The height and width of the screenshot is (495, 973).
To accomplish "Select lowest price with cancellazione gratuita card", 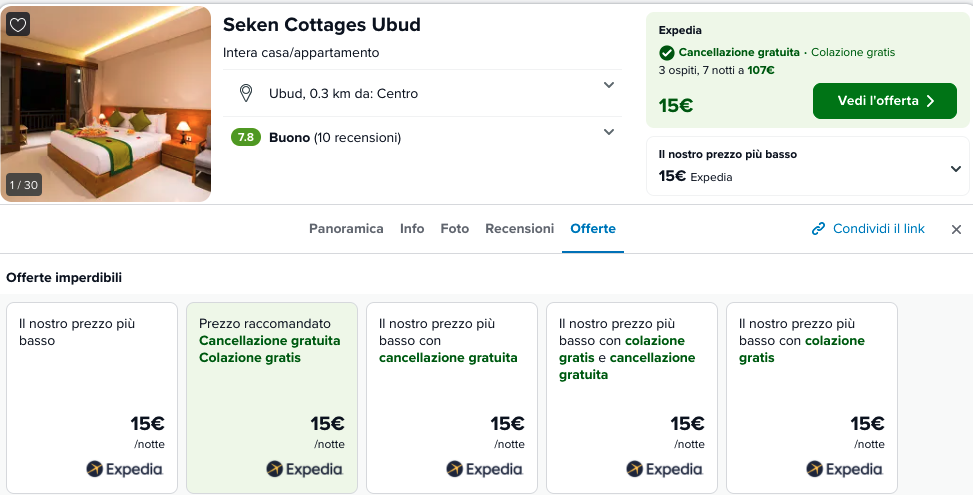I will (452, 398).
